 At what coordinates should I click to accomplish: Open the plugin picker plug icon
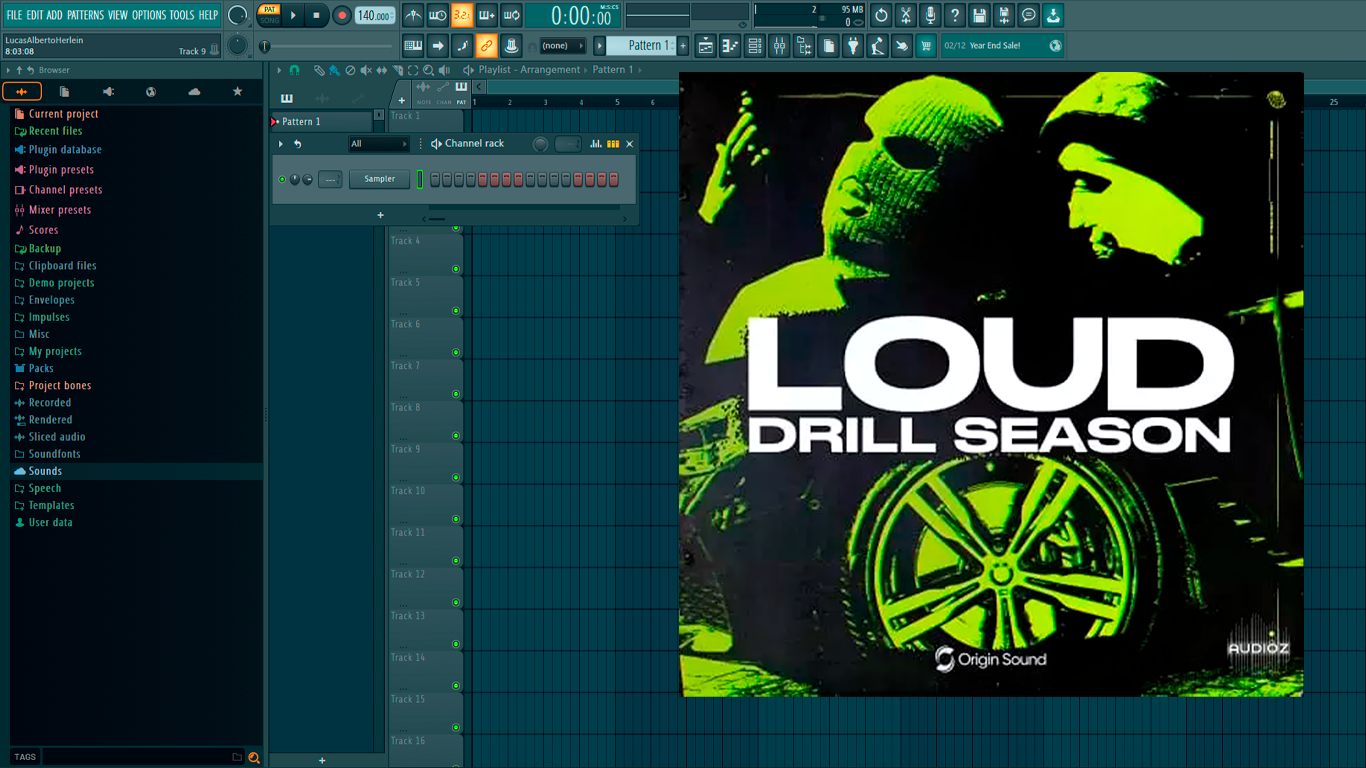coord(853,45)
